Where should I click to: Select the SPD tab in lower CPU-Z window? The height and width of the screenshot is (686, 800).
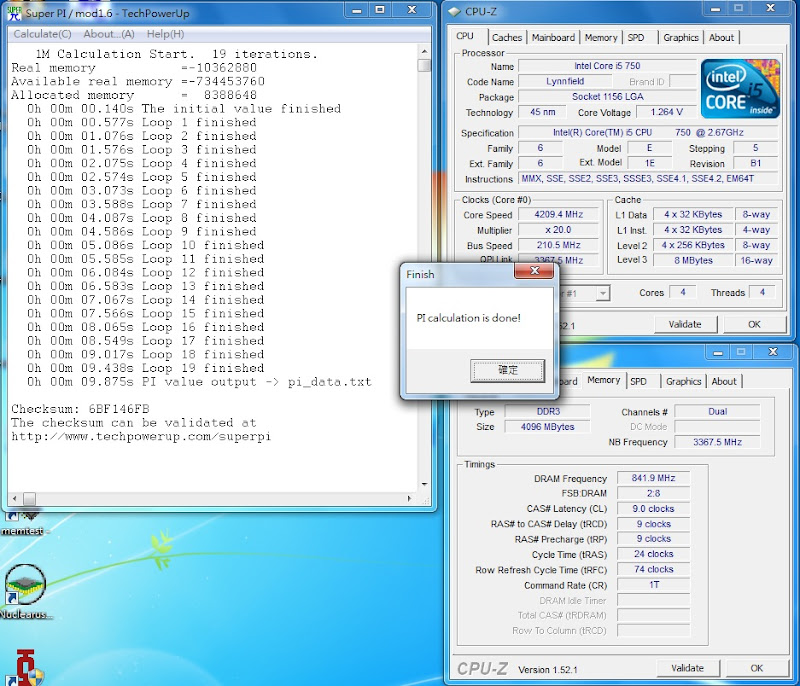tap(638, 382)
